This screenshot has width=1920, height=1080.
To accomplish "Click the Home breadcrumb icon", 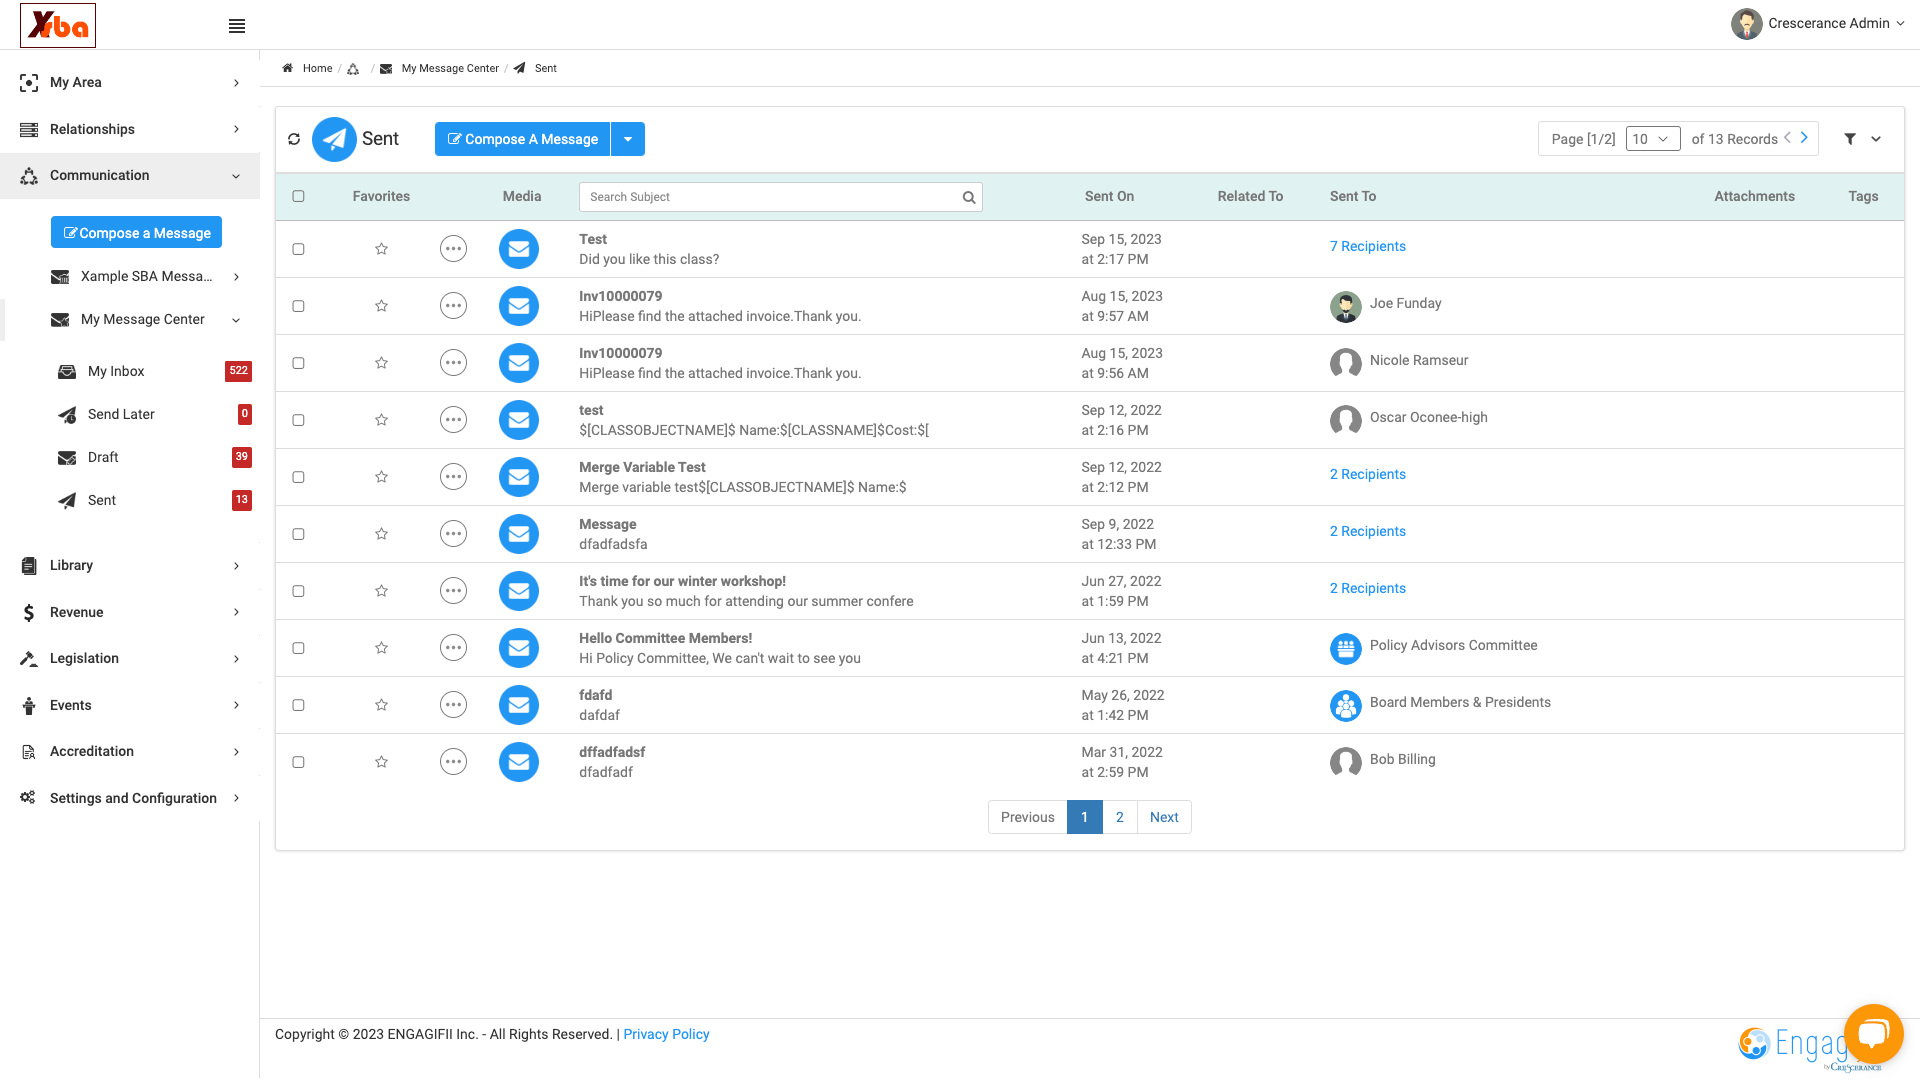I will 287,68.
